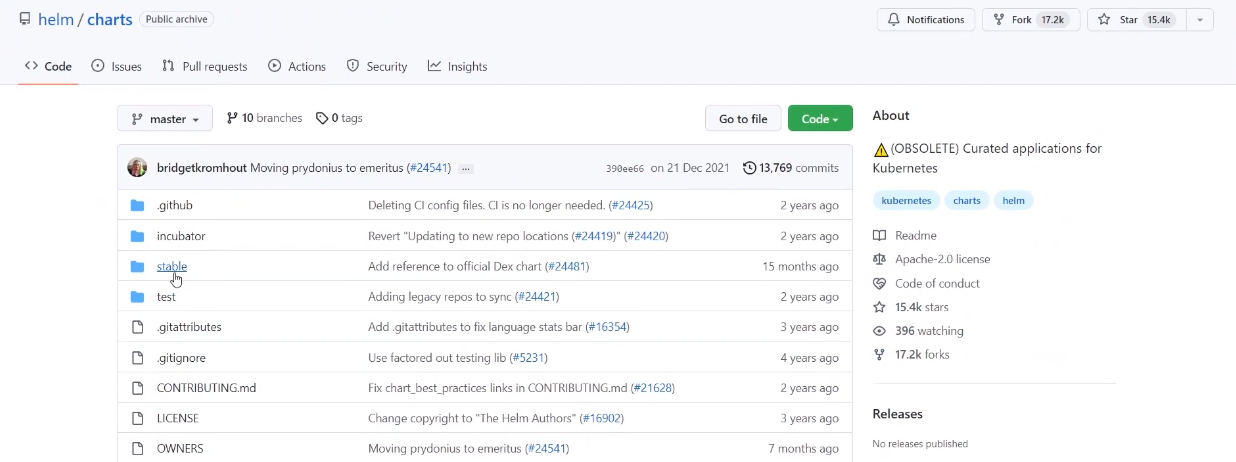Image resolution: width=1236 pixels, height=462 pixels.
Task: Switch to the Issues tab
Action: pyautogui.click(x=116, y=67)
